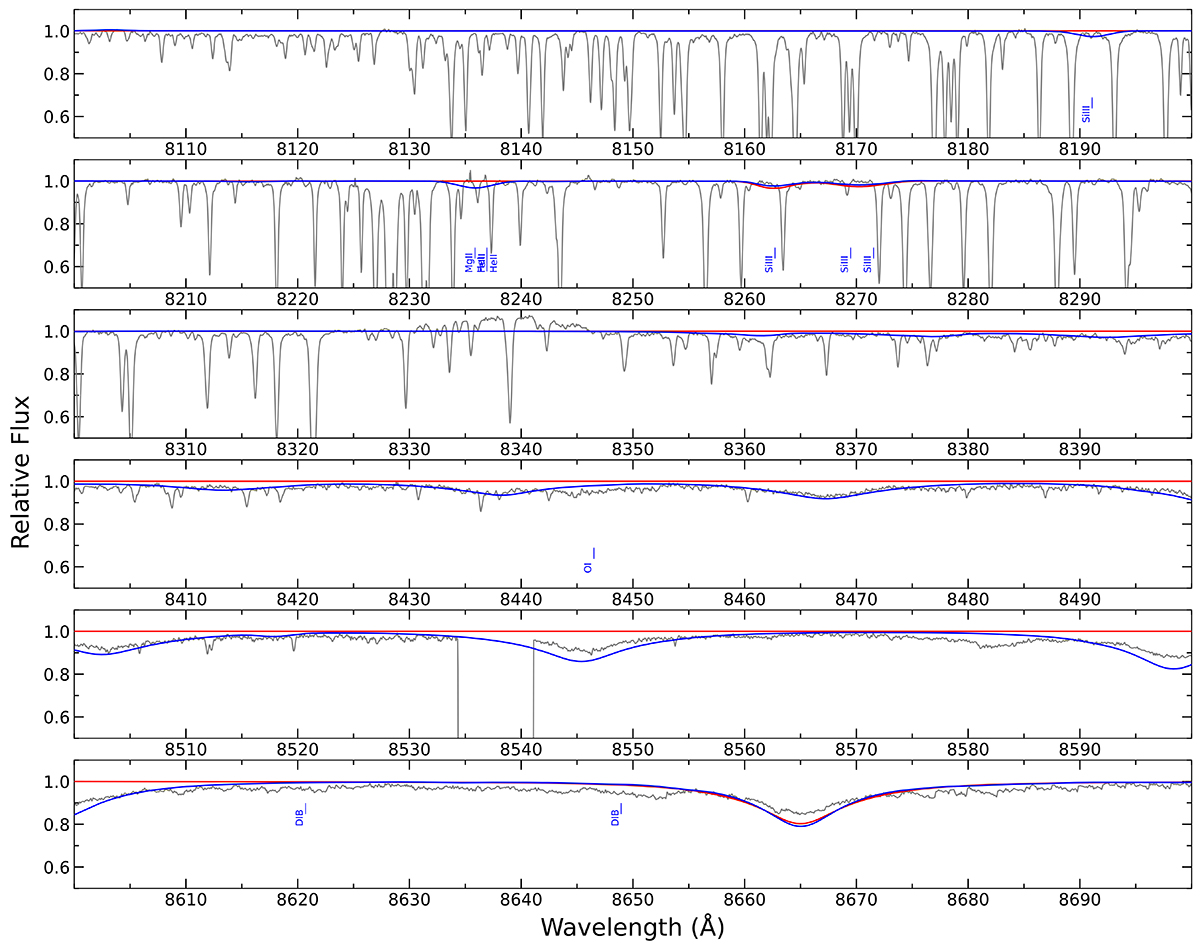The width and height of the screenshot is (1200, 945).
Task: Click the SiIII label near 8262
Action: (769, 262)
